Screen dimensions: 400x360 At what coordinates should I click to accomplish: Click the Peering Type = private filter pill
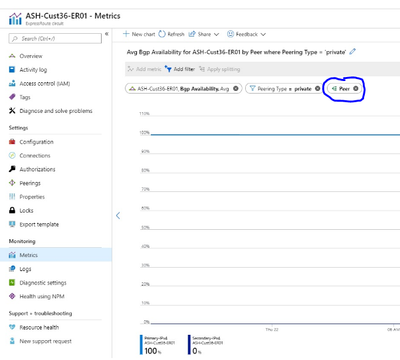click(x=284, y=88)
